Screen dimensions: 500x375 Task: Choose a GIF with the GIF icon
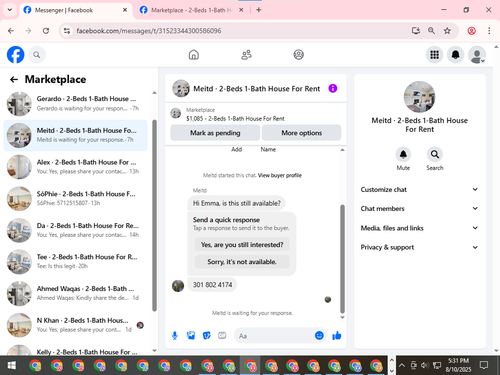(x=222, y=336)
